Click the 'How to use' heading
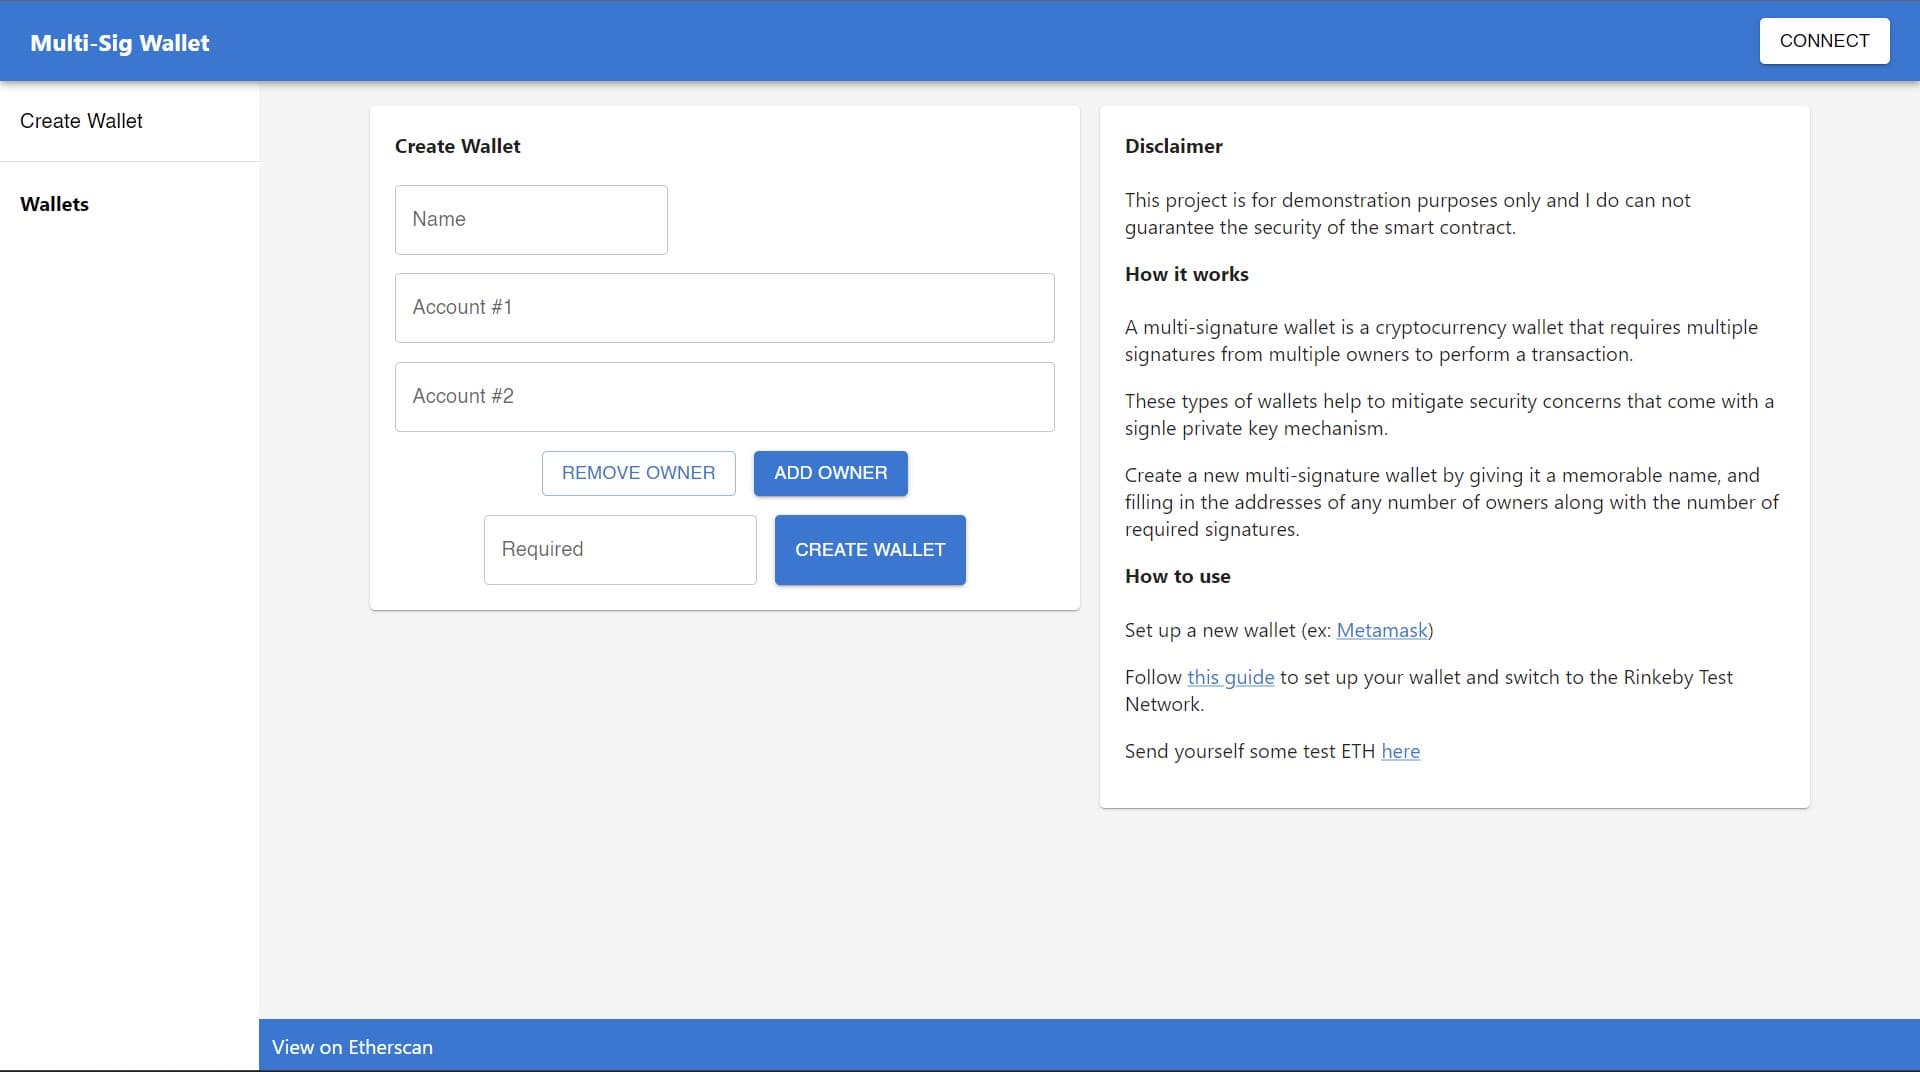 (1177, 576)
